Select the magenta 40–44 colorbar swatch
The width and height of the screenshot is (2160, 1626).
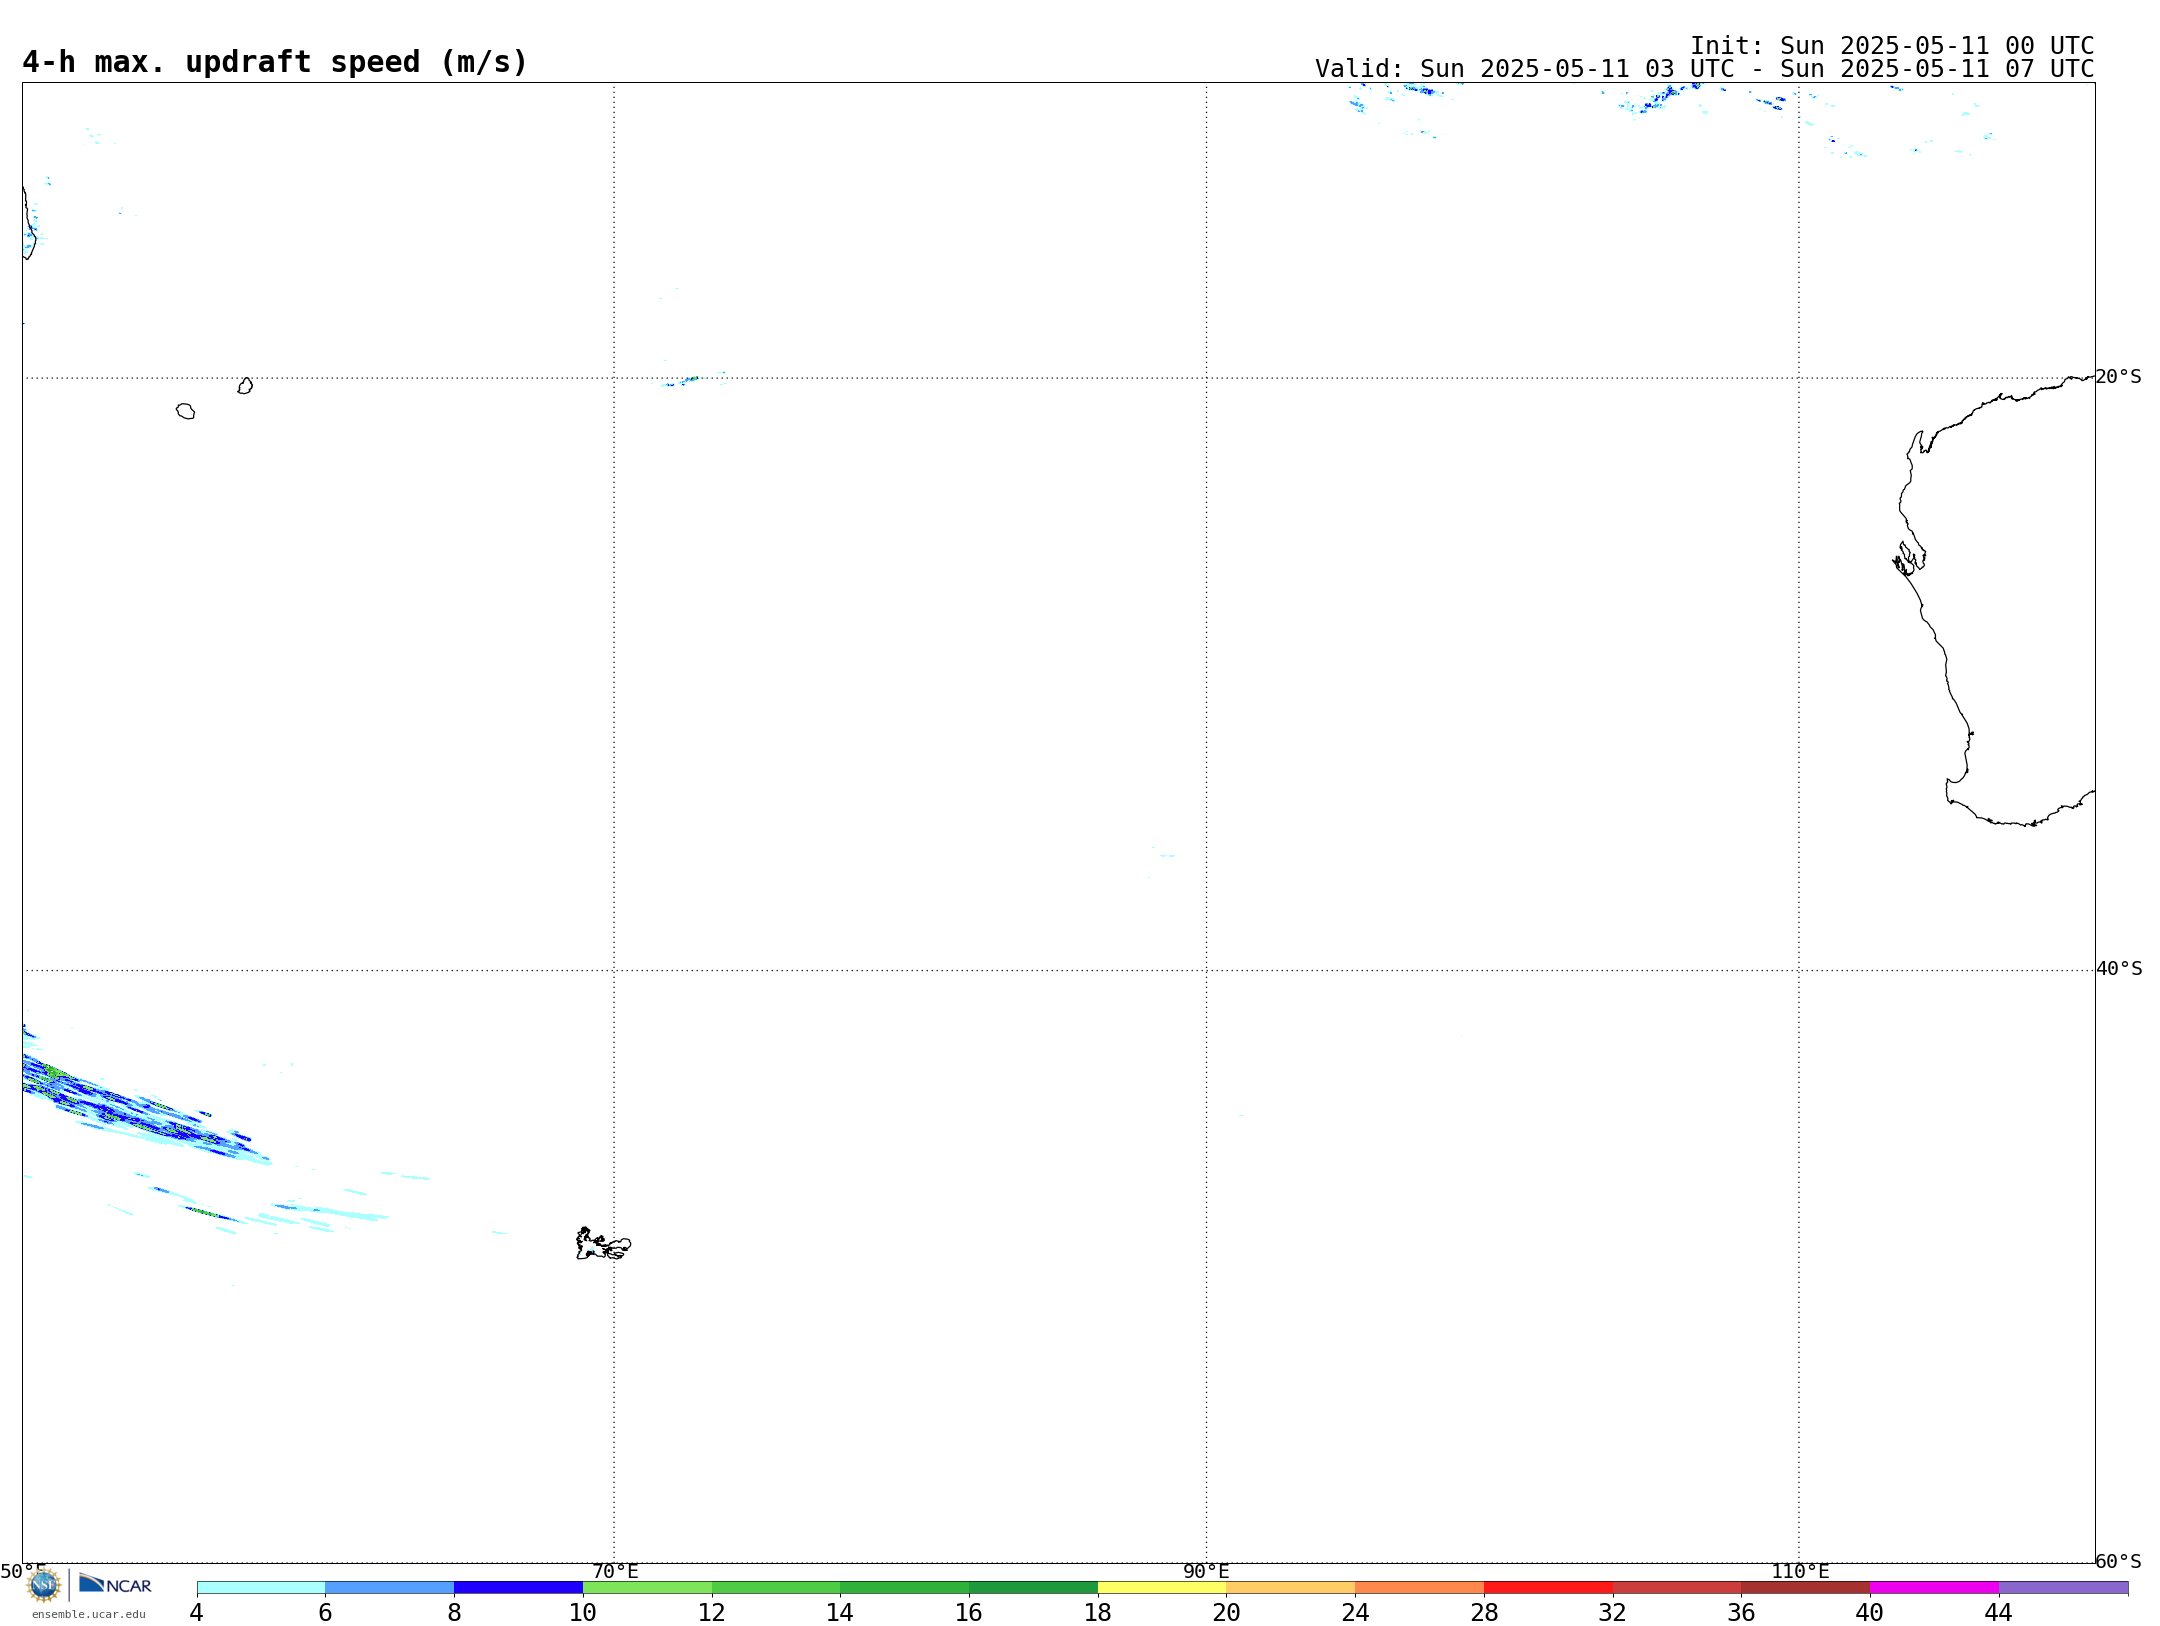point(1934,1587)
